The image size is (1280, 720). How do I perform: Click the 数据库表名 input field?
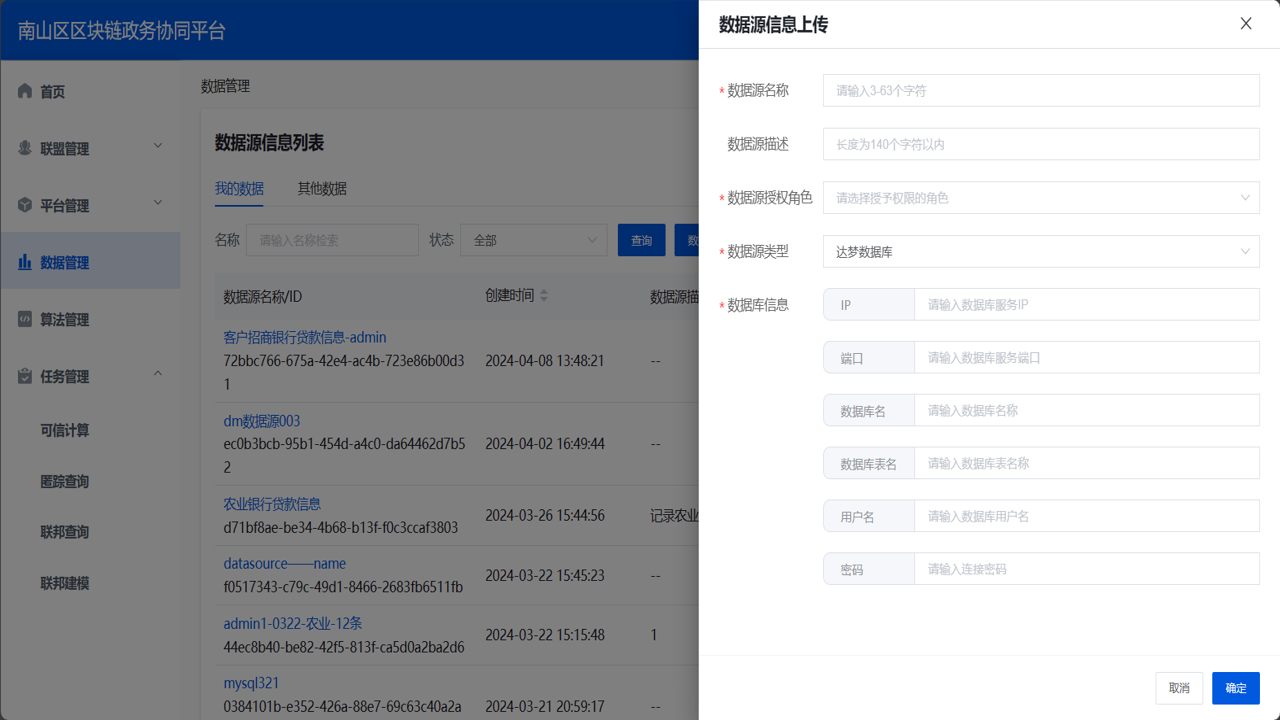coord(1087,463)
